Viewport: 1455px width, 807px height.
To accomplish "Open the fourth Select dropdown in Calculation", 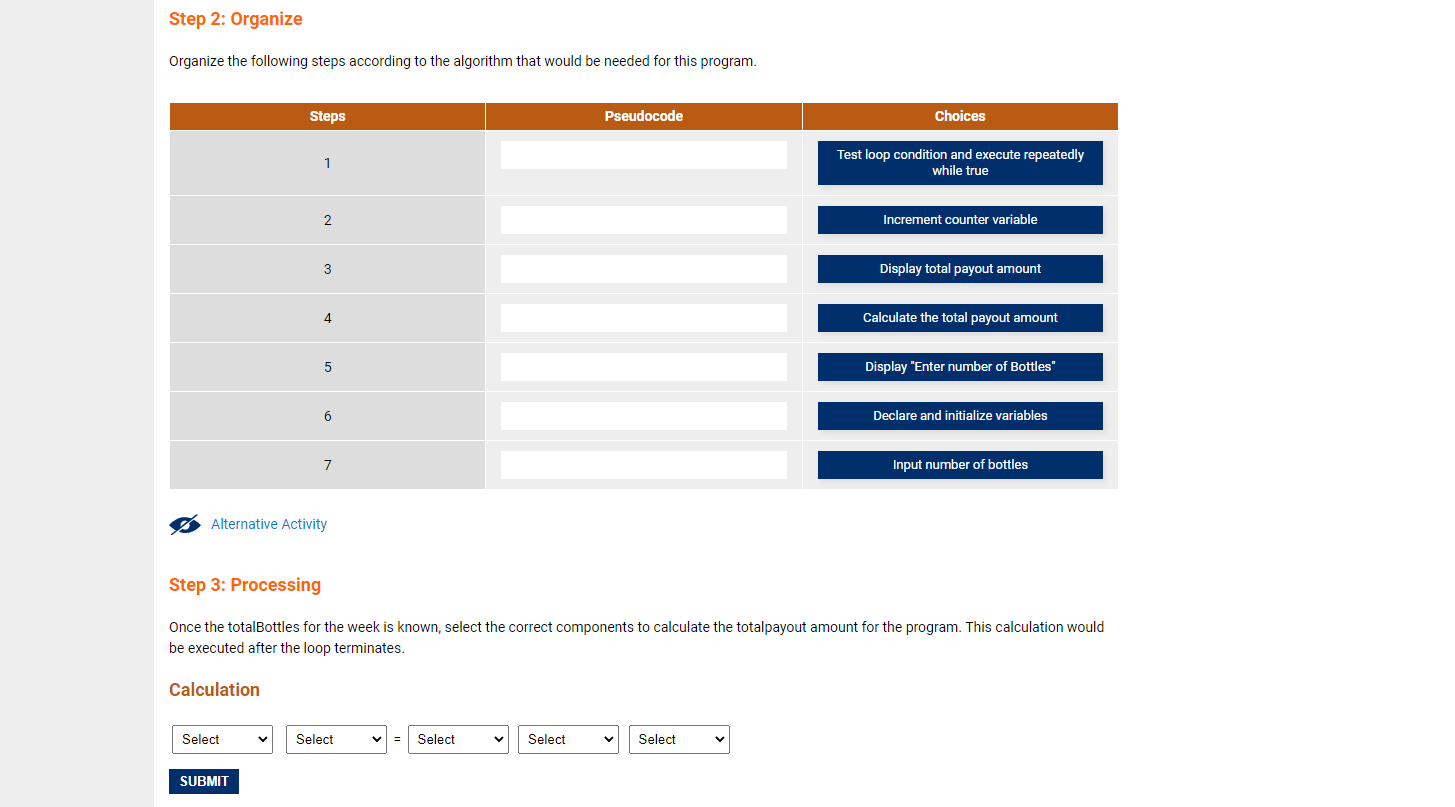I will coord(568,739).
